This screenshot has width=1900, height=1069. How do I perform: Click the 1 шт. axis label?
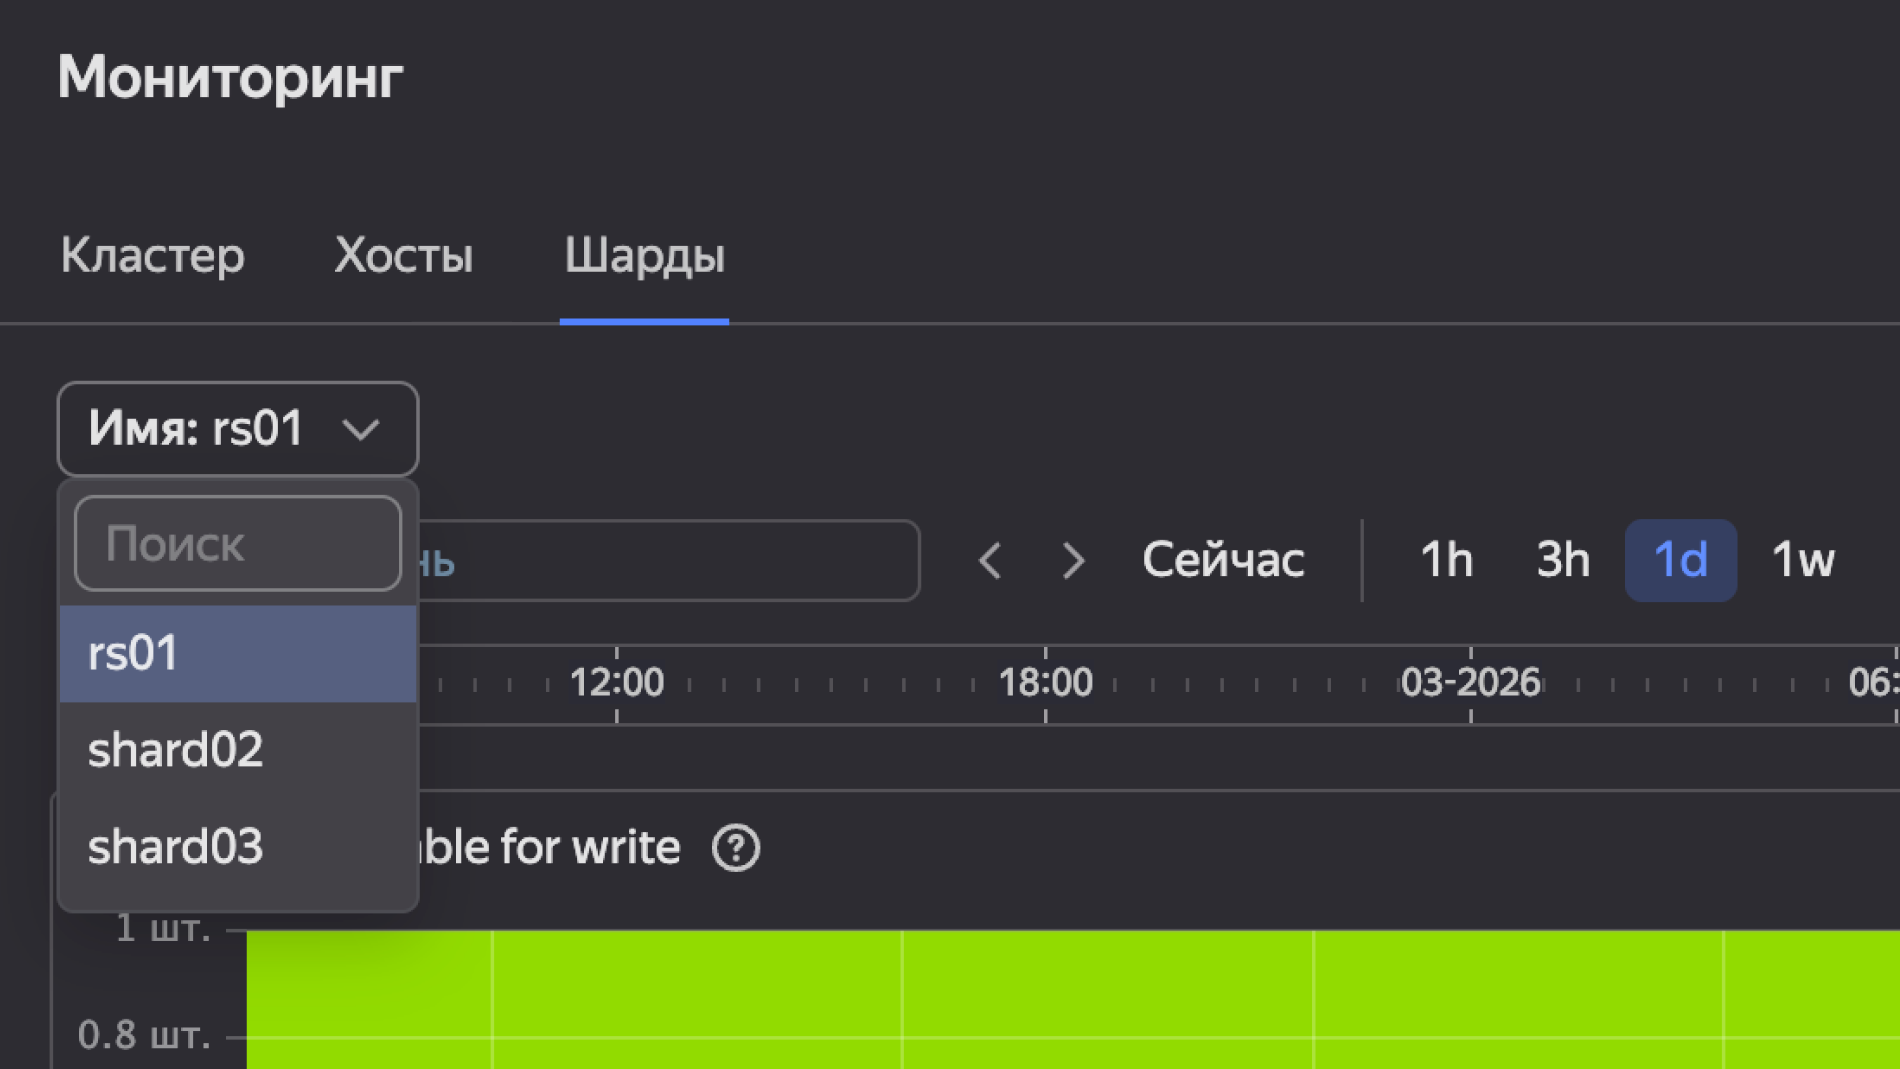pyautogui.click(x=163, y=929)
